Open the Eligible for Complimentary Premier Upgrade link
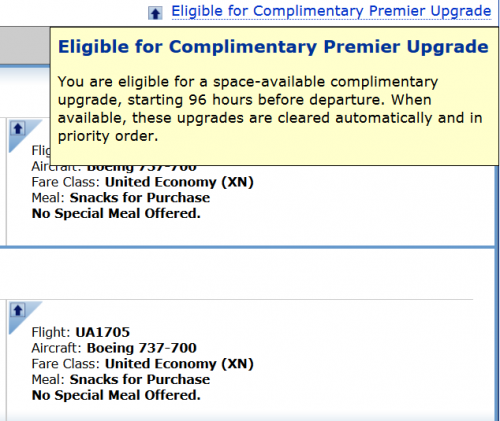Viewport: 500px width, 421px height. pyautogui.click(x=331, y=11)
